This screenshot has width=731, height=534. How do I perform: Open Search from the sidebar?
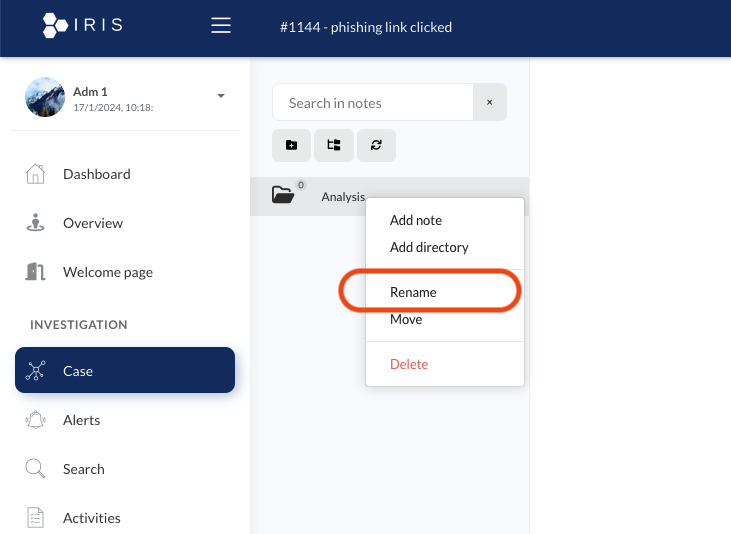pyautogui.click(x=83, y=469)
